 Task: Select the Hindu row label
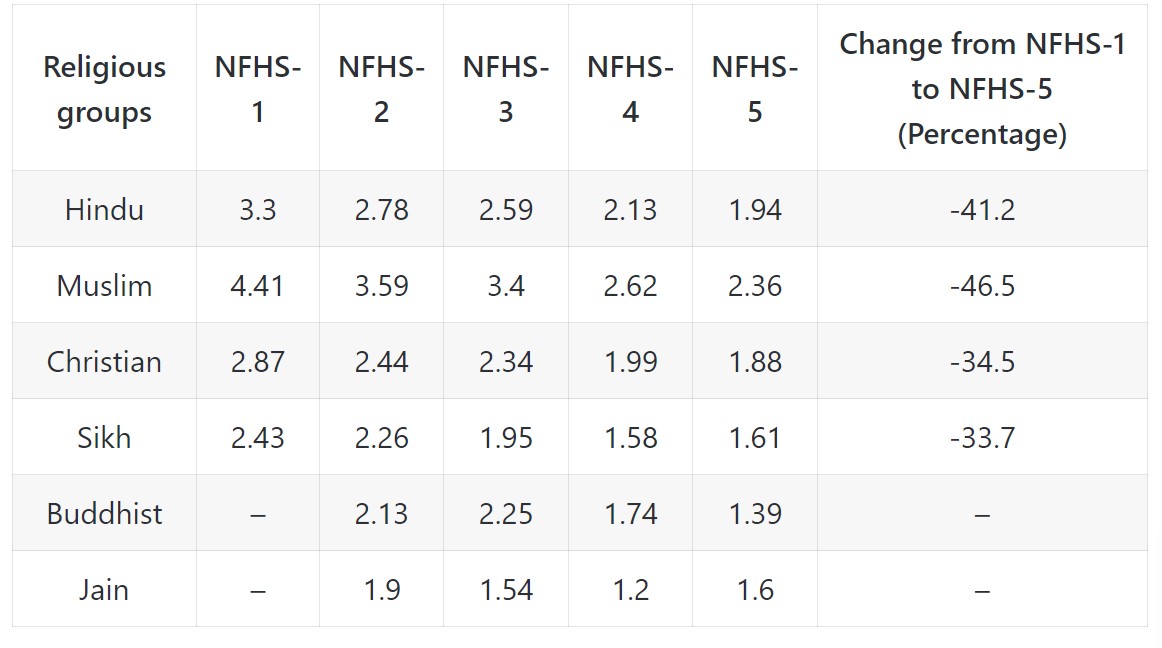(x=104, y=210)
